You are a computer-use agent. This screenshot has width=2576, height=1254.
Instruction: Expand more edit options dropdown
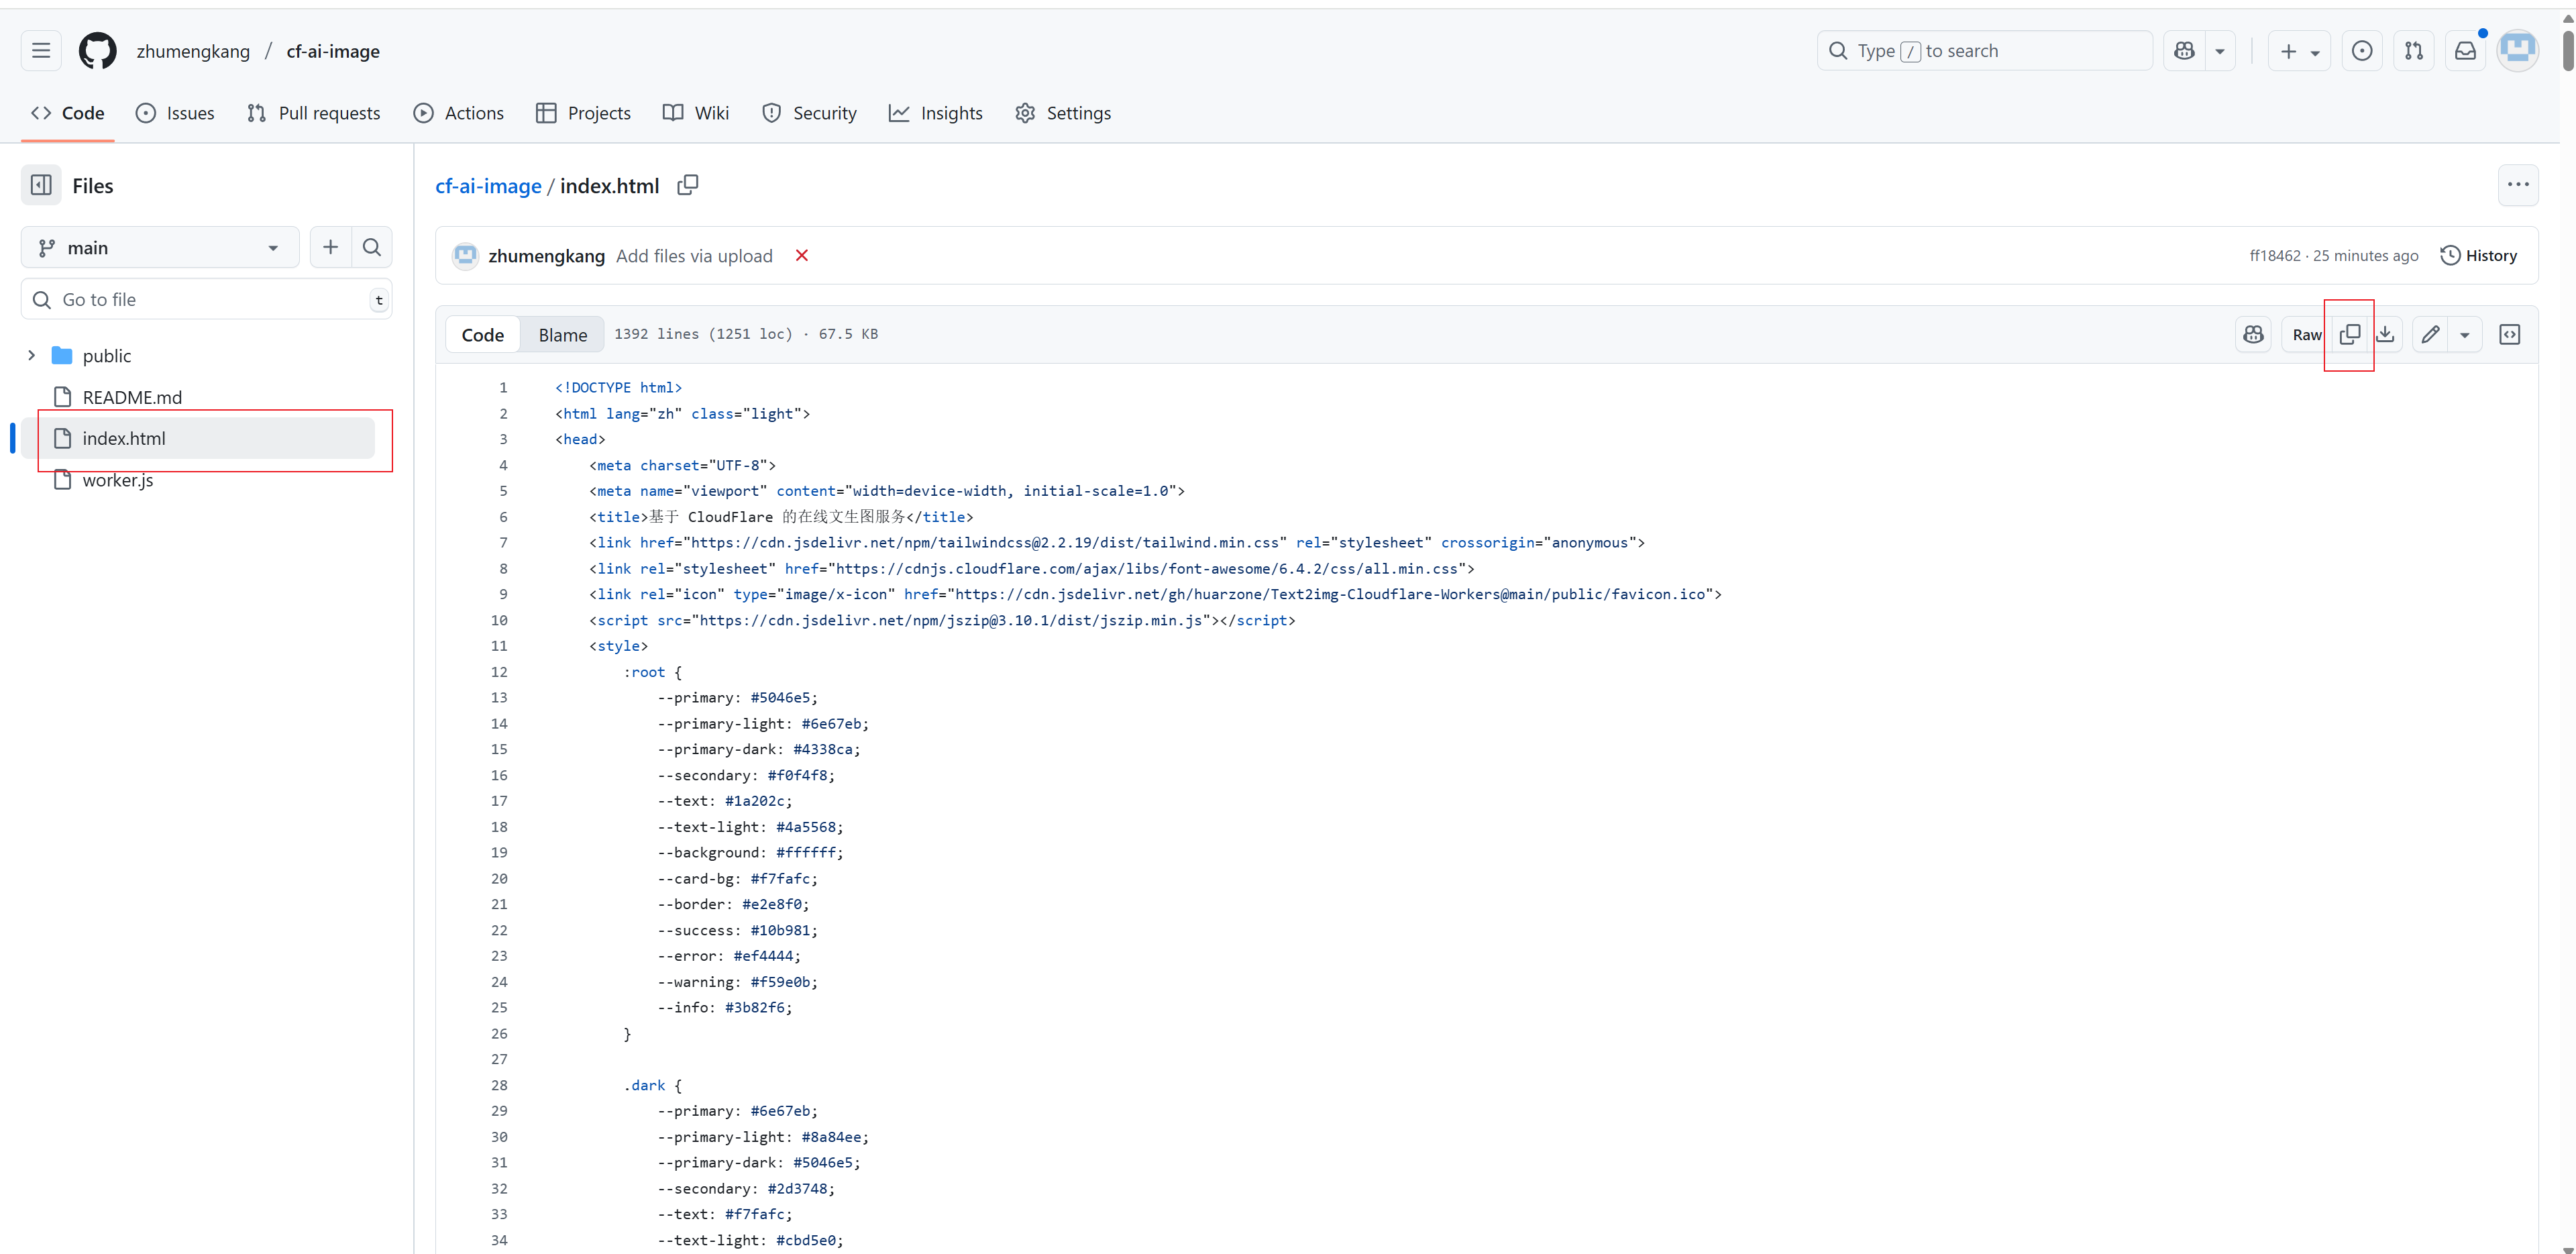(2465, 335)
